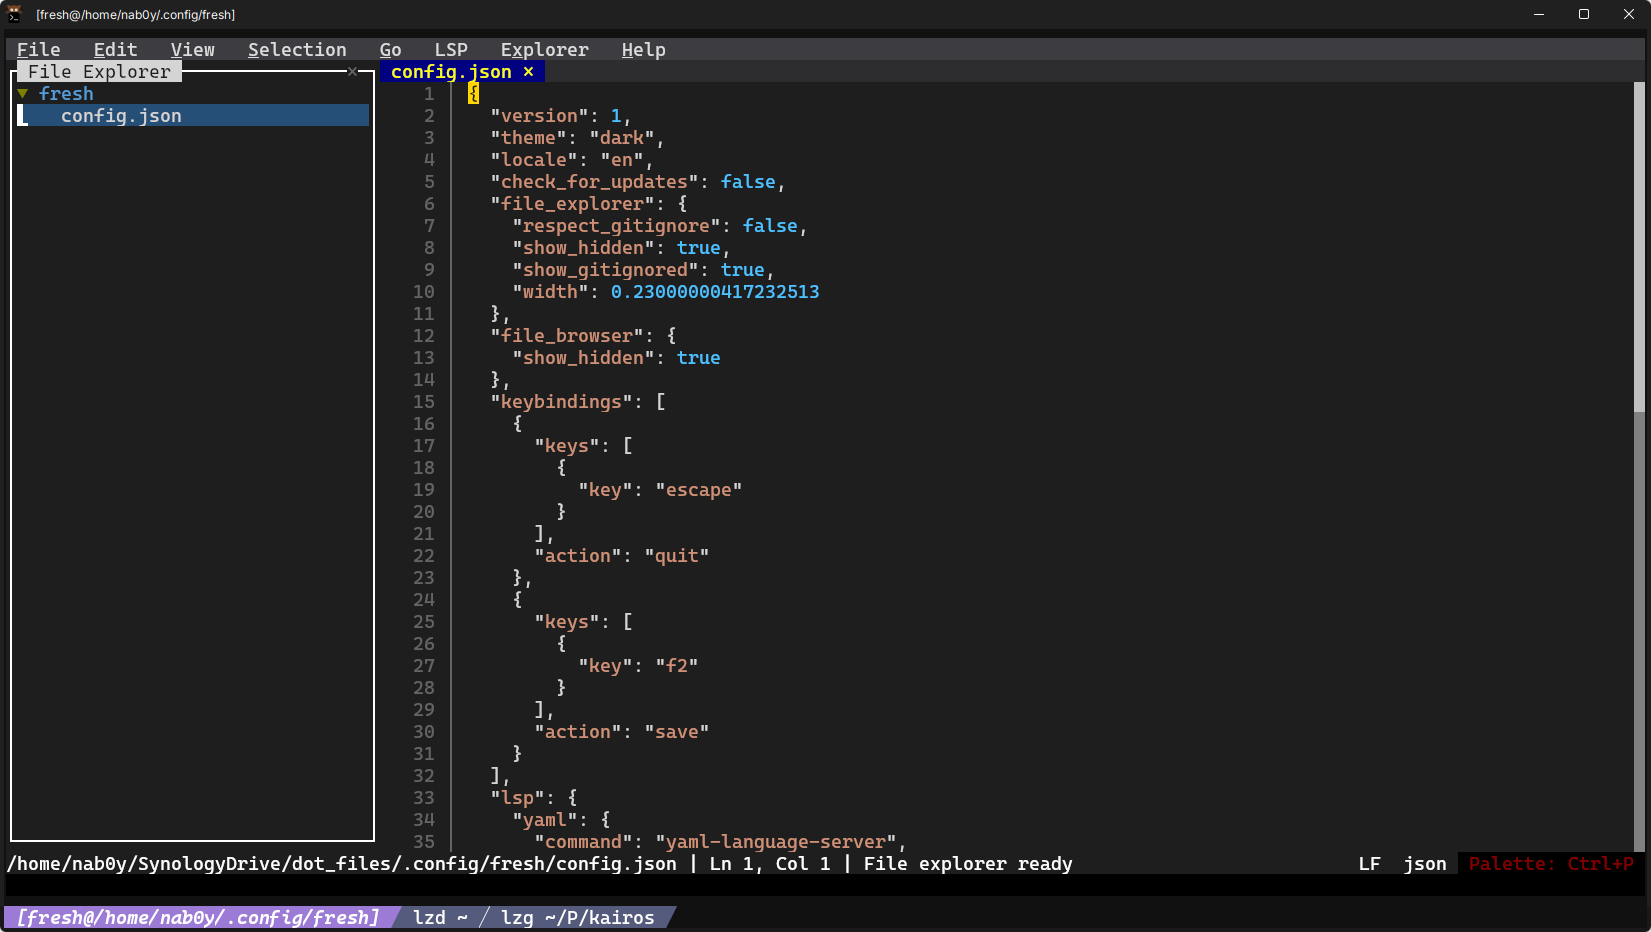Close the config.json editor tab
Screen dimensions: 1651x932
528,72
